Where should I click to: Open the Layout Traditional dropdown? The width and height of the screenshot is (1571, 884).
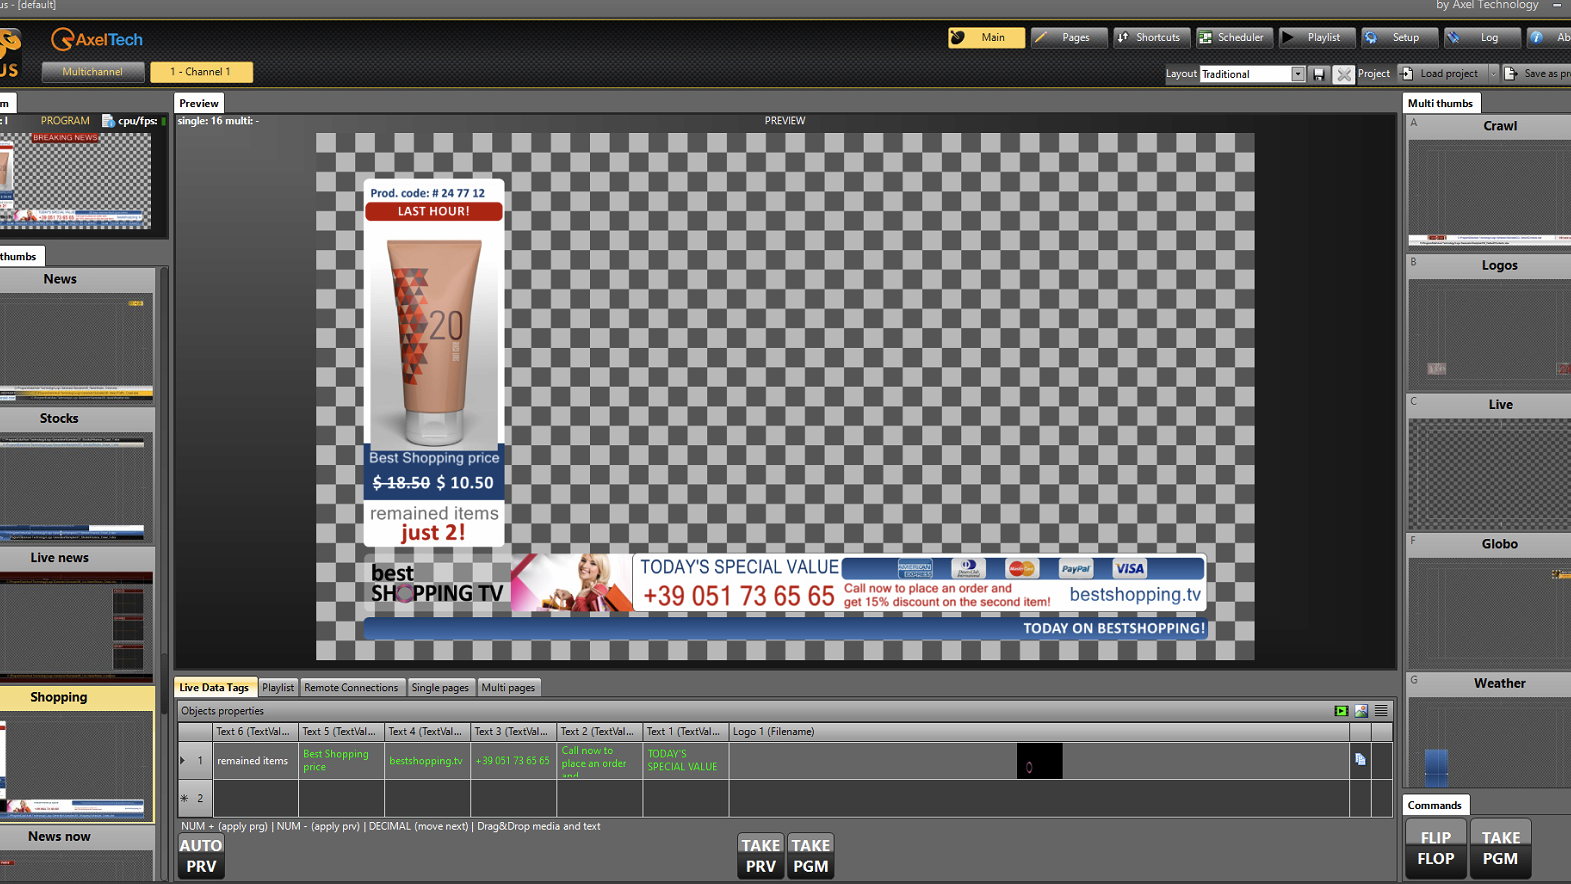[x=1297, y=74]
